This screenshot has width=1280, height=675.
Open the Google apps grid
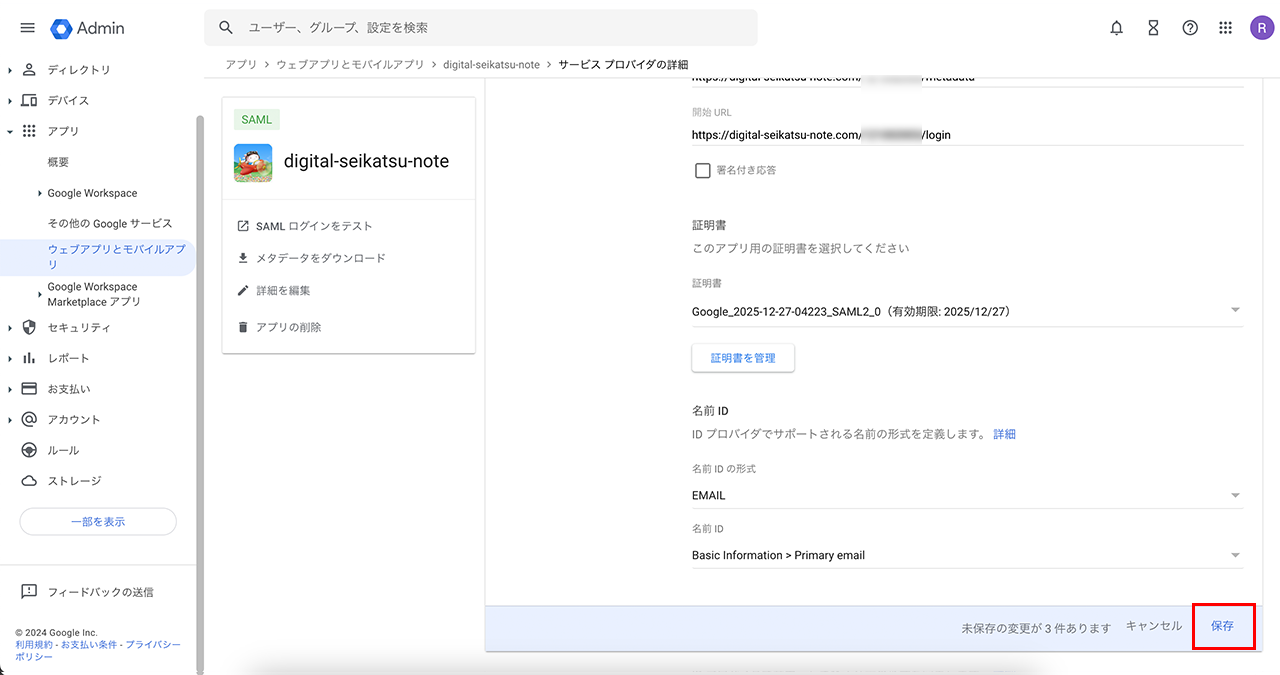(x=1226, y=28)
